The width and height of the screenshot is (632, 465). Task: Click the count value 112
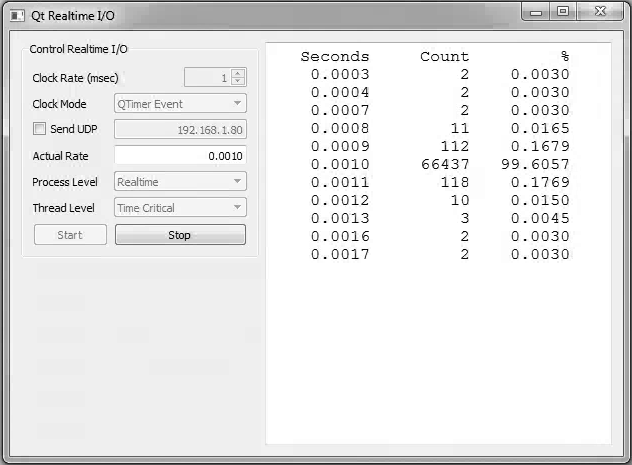tap(455, 146)
